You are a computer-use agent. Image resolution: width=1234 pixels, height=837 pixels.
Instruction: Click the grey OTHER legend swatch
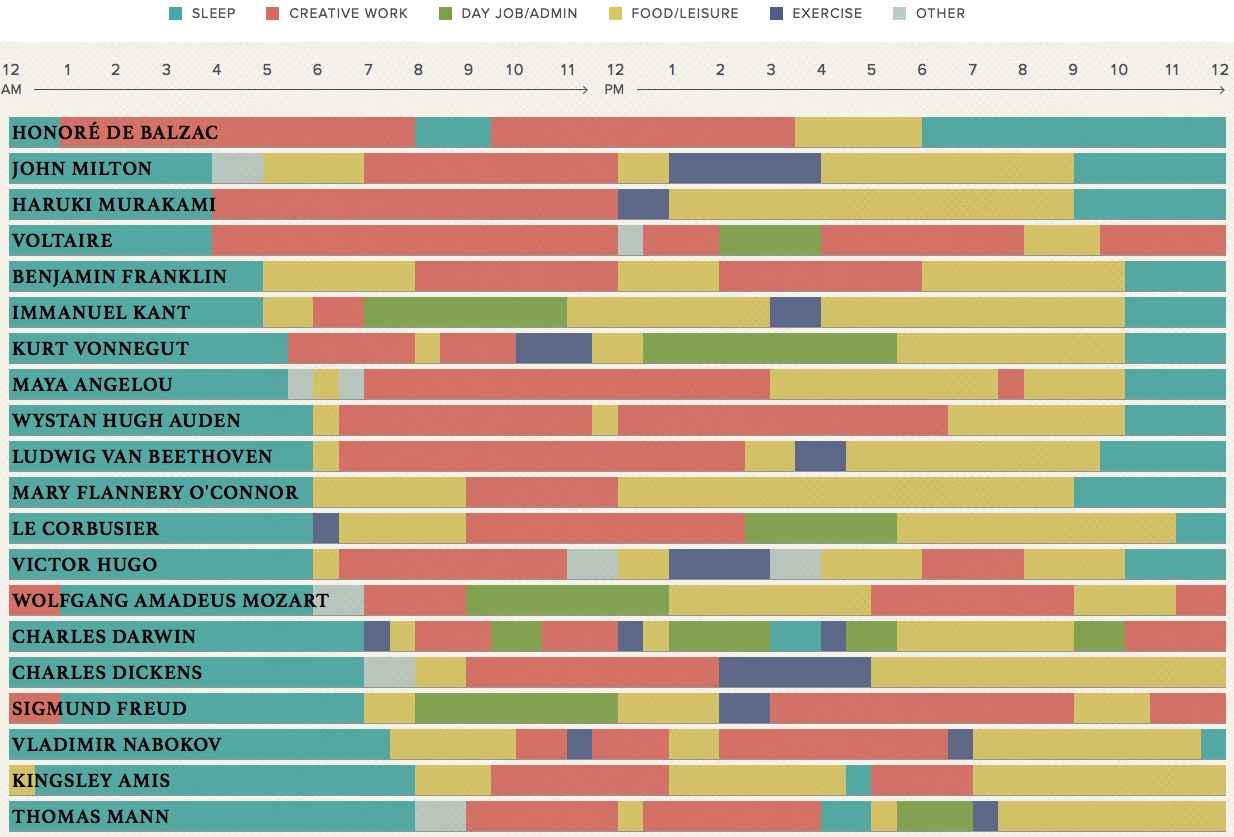899,14
